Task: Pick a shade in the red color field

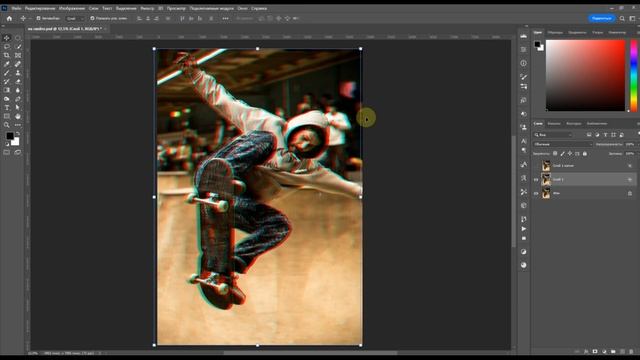Action: 585,75
